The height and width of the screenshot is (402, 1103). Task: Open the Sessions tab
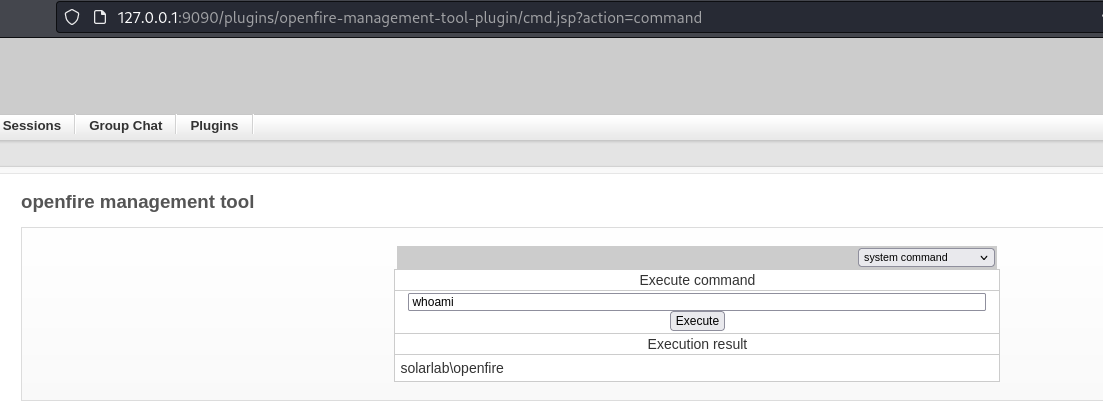(32, 126)
